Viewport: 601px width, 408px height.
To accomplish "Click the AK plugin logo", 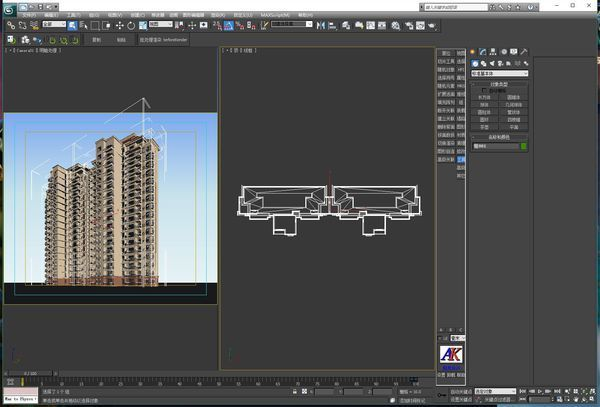I will pos(451,354).
